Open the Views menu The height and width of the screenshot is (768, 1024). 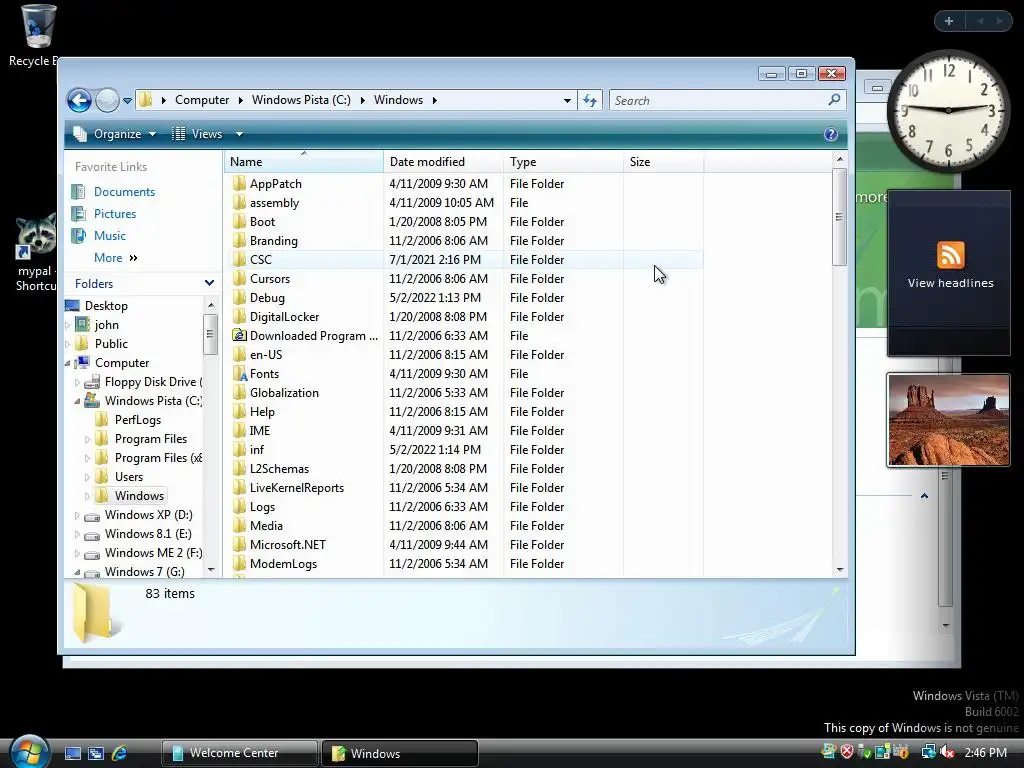pos(198,134)
